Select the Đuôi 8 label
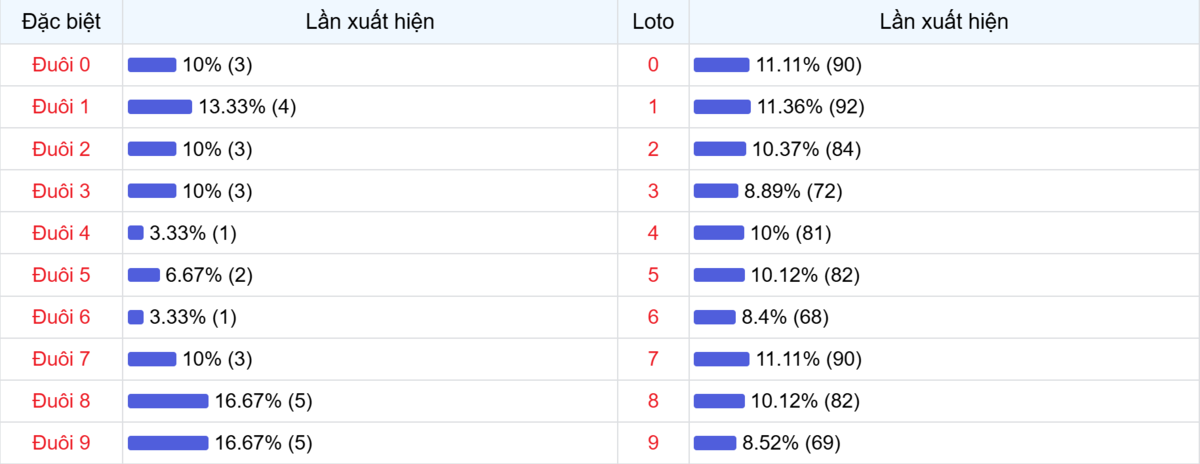 tap(61, 401)
